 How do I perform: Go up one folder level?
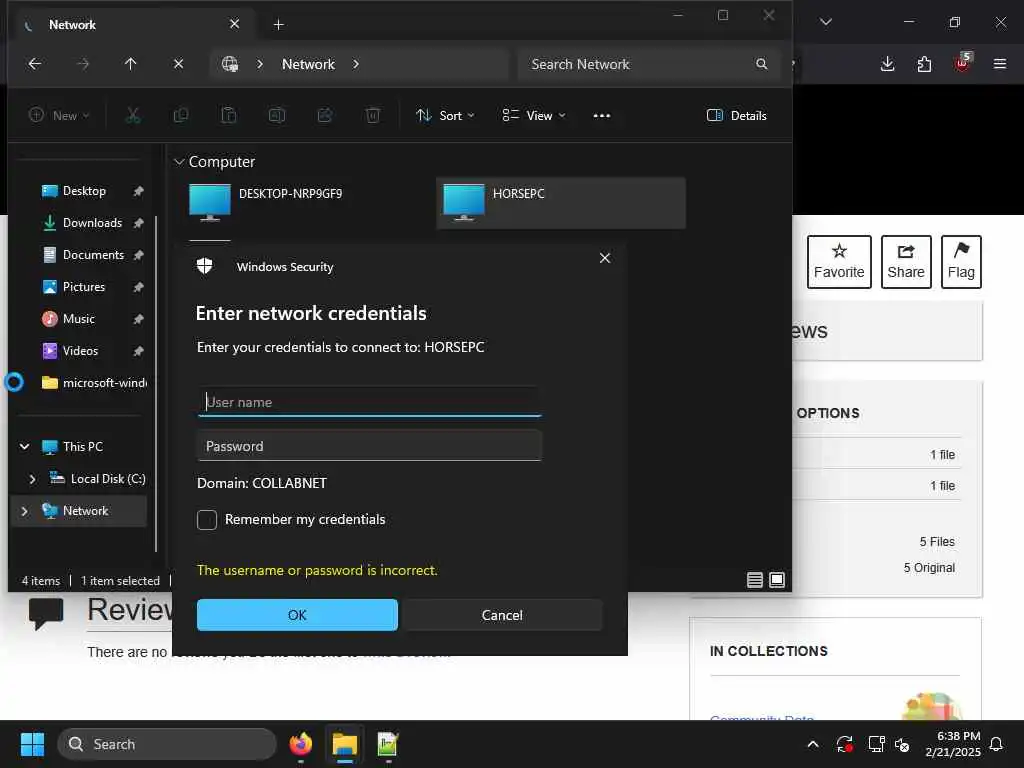tap(131, 64)
